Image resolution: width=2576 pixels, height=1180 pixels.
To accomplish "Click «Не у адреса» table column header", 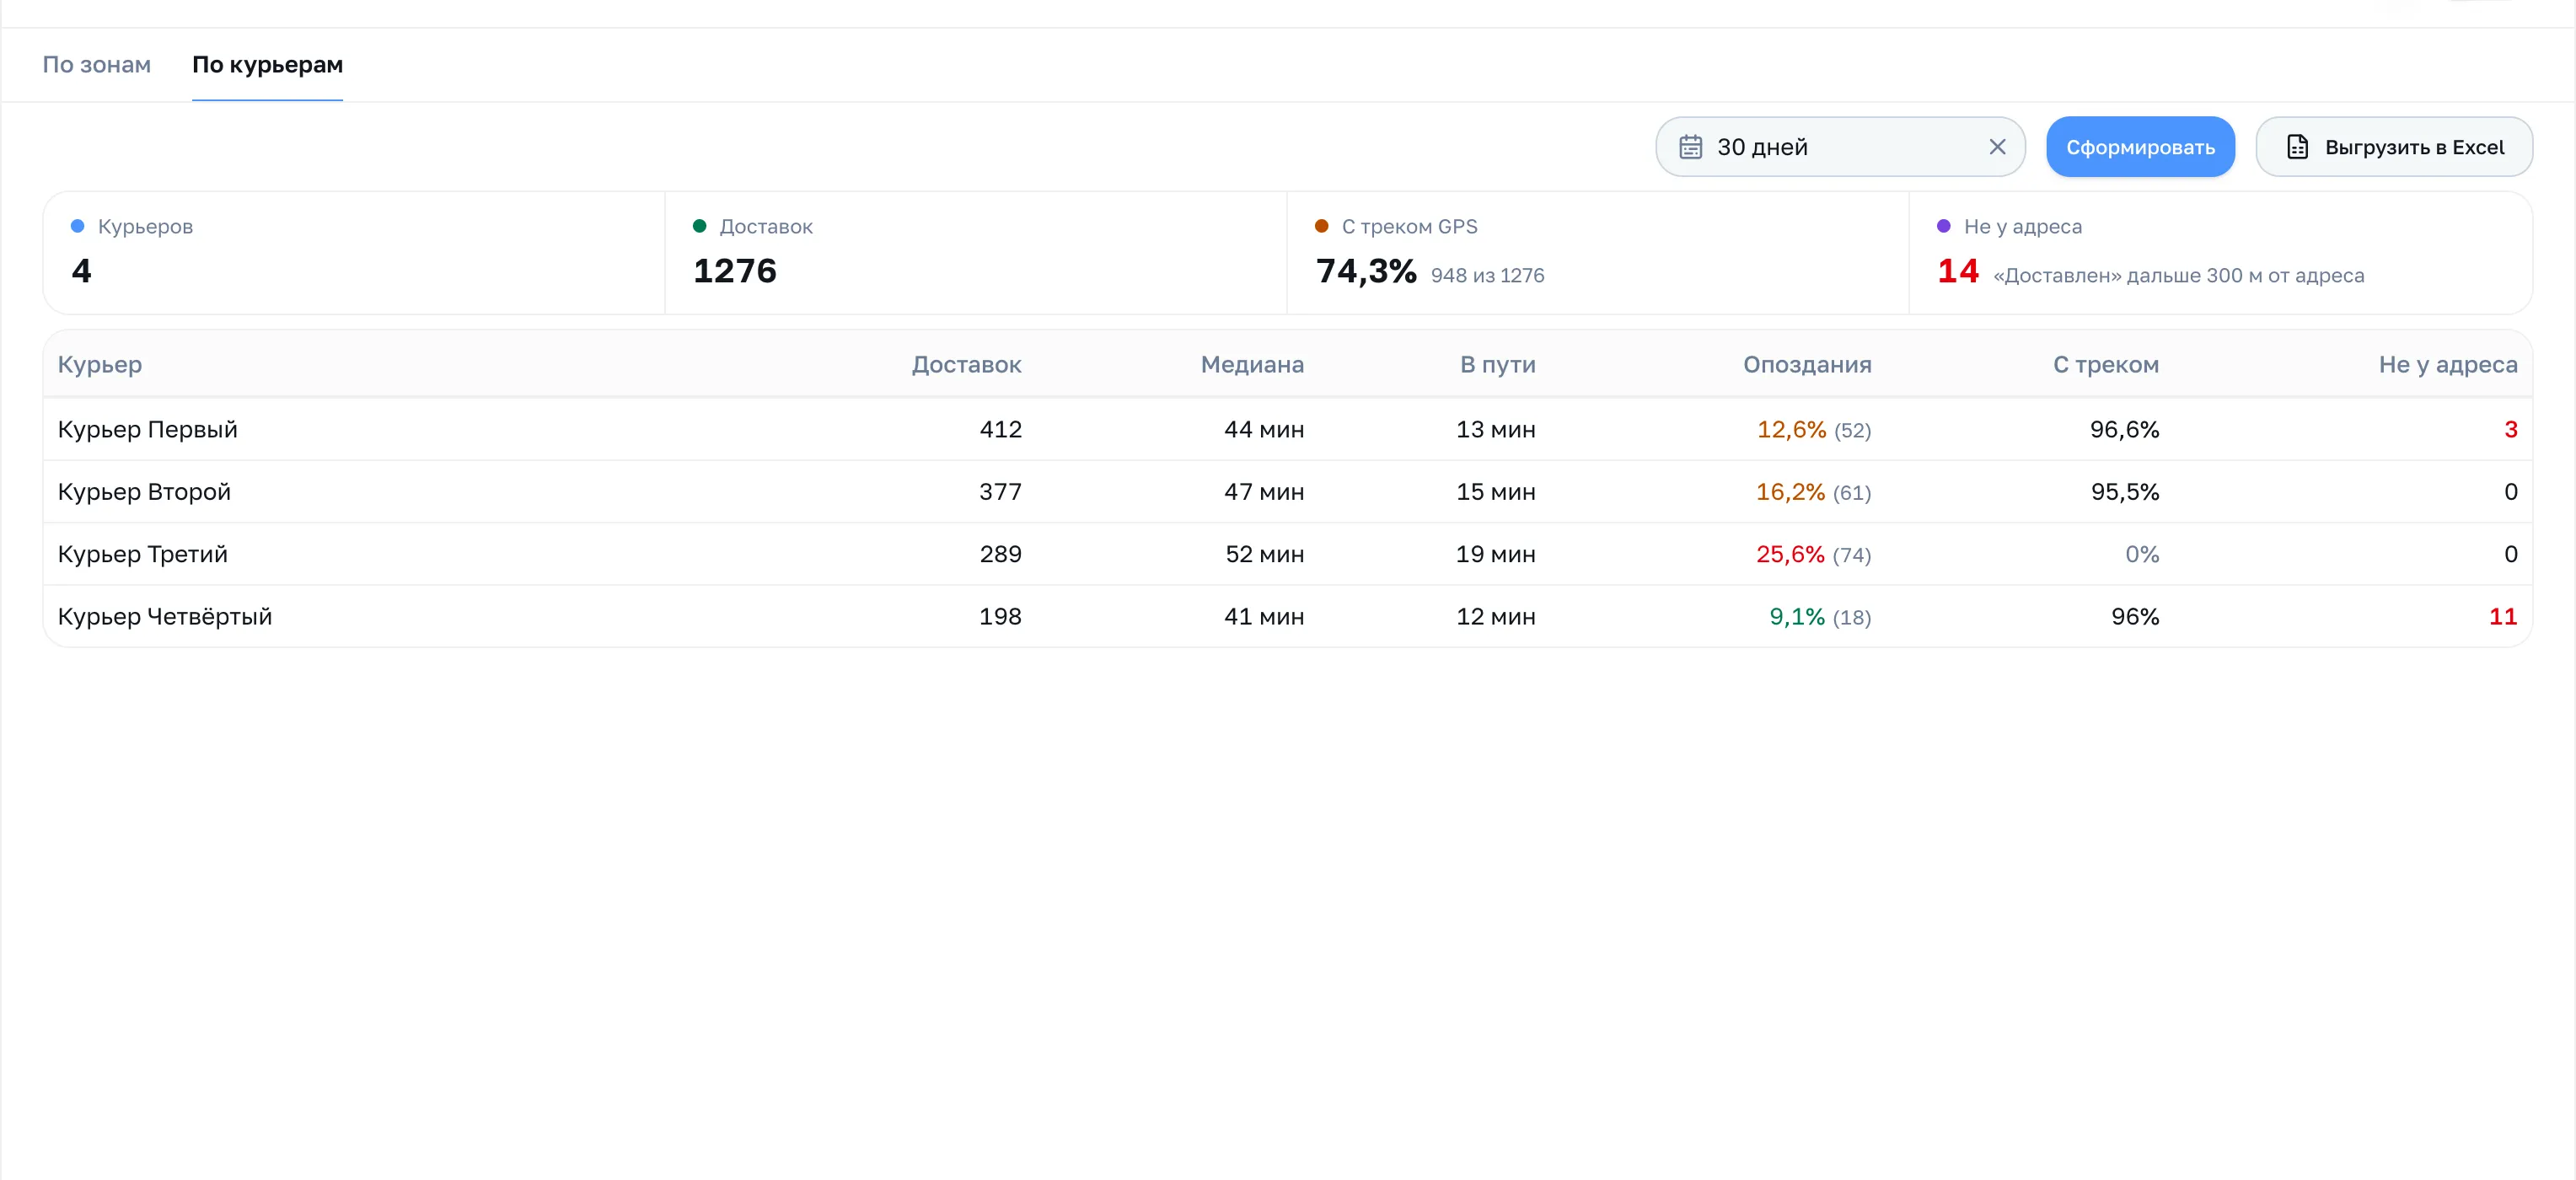I will pyautogui.click(x=2448, y=365).
